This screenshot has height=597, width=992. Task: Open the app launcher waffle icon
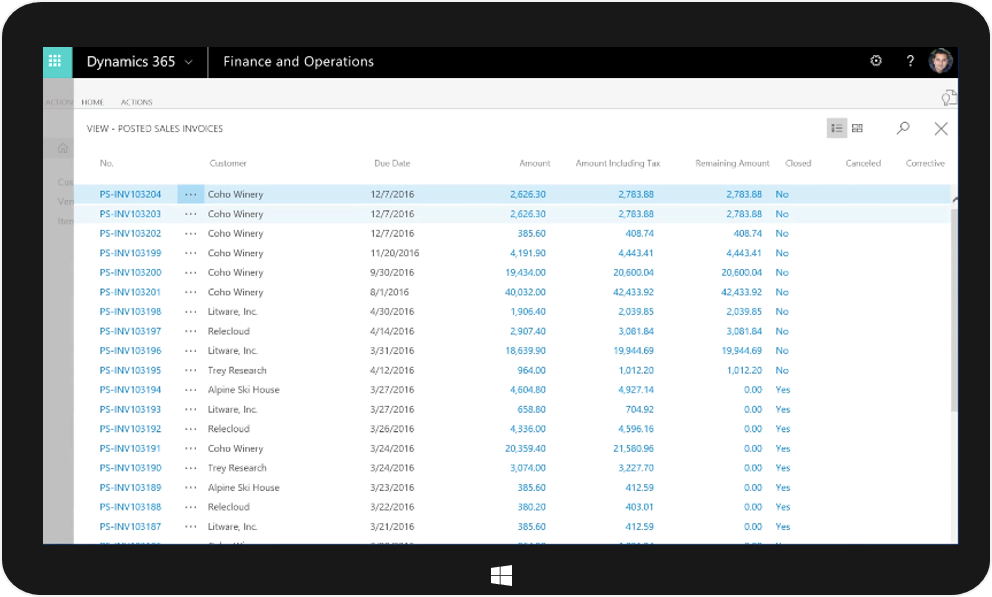point(58,61)
